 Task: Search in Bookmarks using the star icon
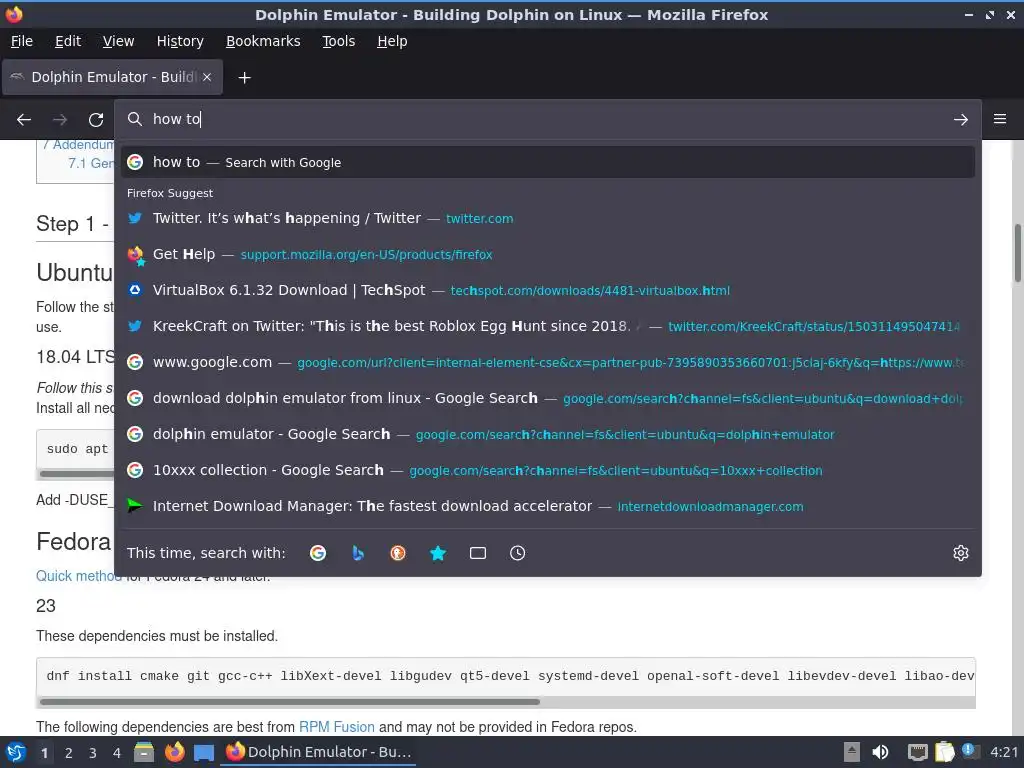point(438,553)
